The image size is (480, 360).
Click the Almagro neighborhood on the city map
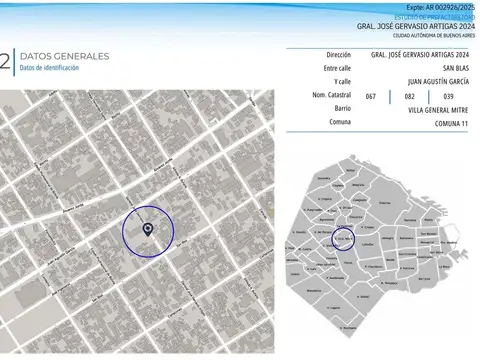pyautogui.click(x=388, y=238)
